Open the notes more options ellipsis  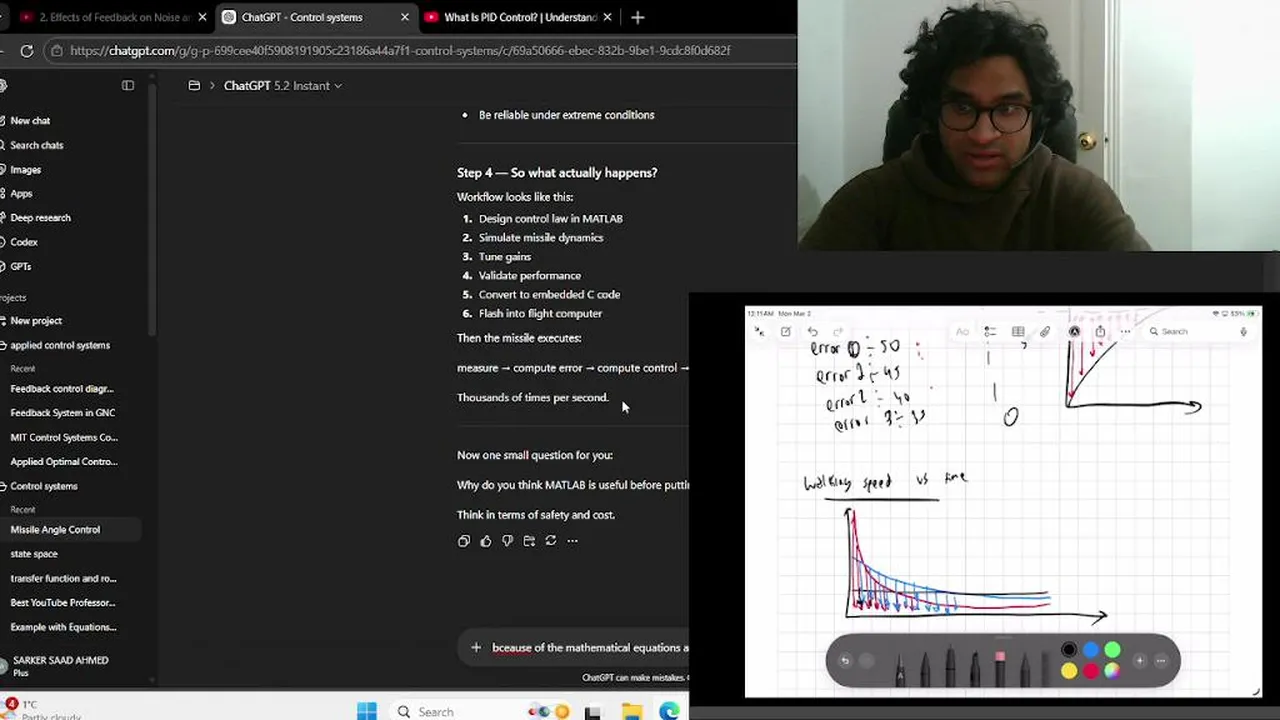pyautogui.click(x=1126, y=332)
